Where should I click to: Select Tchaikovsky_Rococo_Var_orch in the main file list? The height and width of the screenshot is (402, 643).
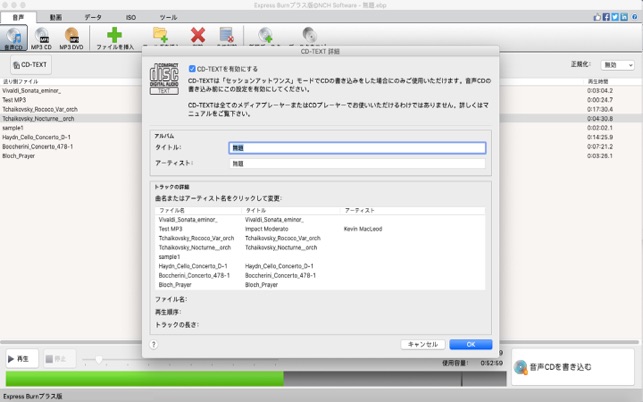pyautogui.click(x=40, y=109)
